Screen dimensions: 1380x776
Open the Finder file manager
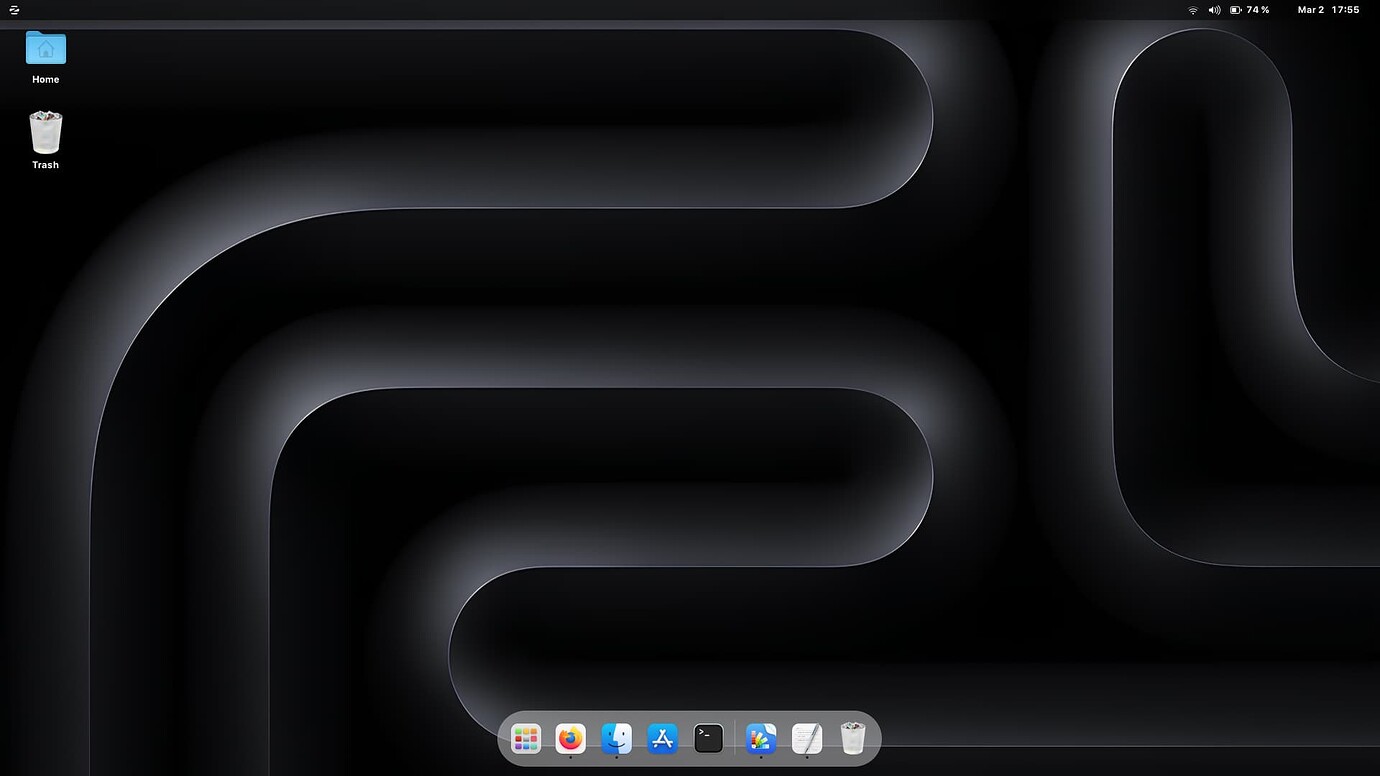[x=616, y=738]
